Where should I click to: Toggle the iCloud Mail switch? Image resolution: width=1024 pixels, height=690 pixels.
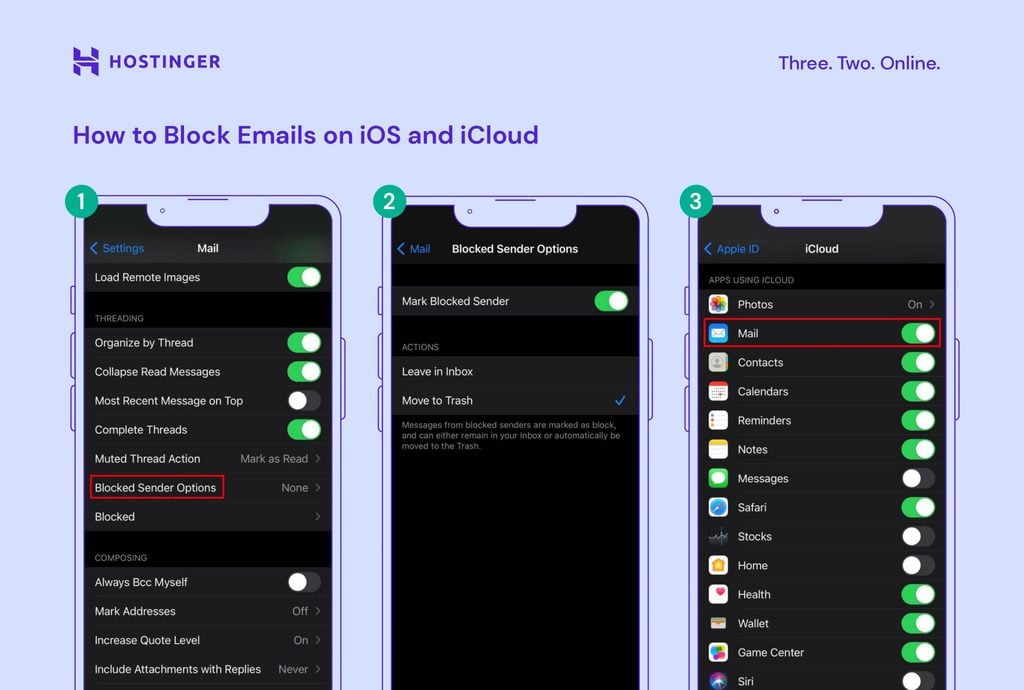click(x=918, y=333)
